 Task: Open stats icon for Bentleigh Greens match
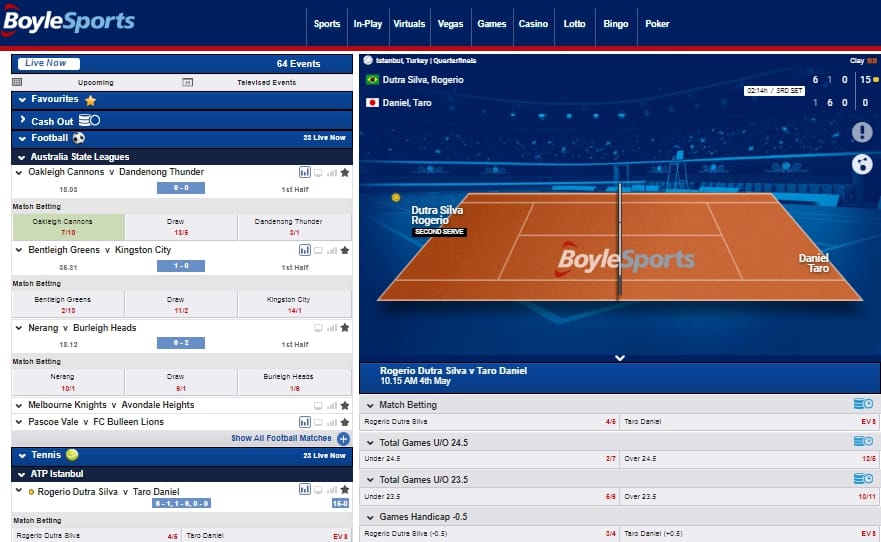(x=304, y=250)
